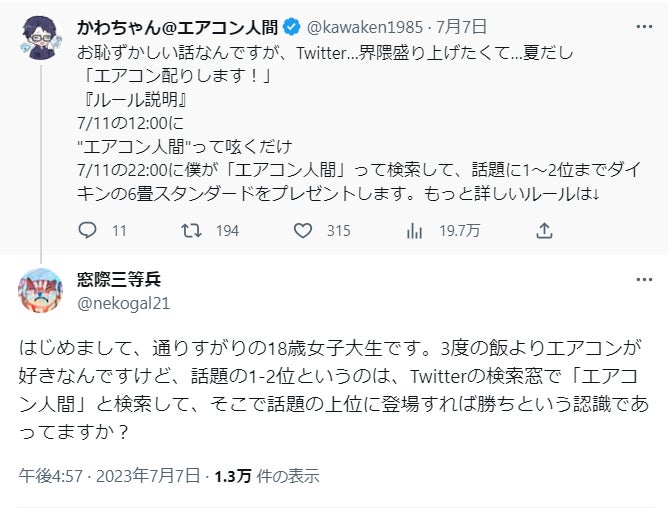Click the 194 retweet count
This screenshot has height=509, width=668.
227,231
